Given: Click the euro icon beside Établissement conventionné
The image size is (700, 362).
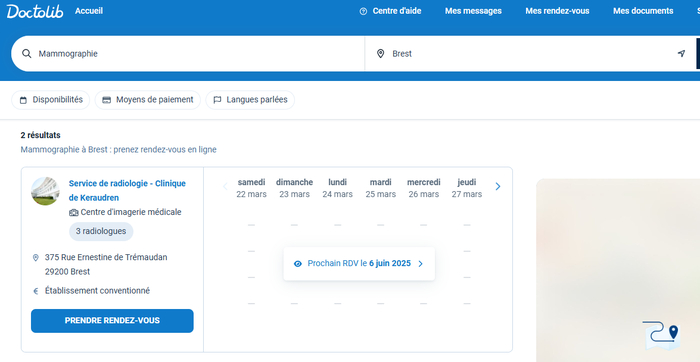Looking at the screenshot, I should 36,291.
